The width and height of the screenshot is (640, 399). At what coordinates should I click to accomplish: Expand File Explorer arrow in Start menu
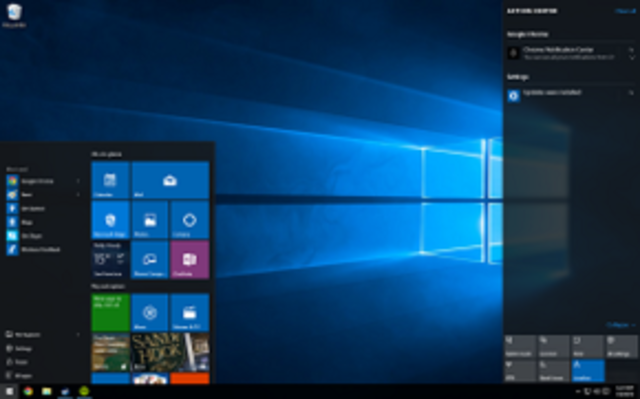(78, 335)
